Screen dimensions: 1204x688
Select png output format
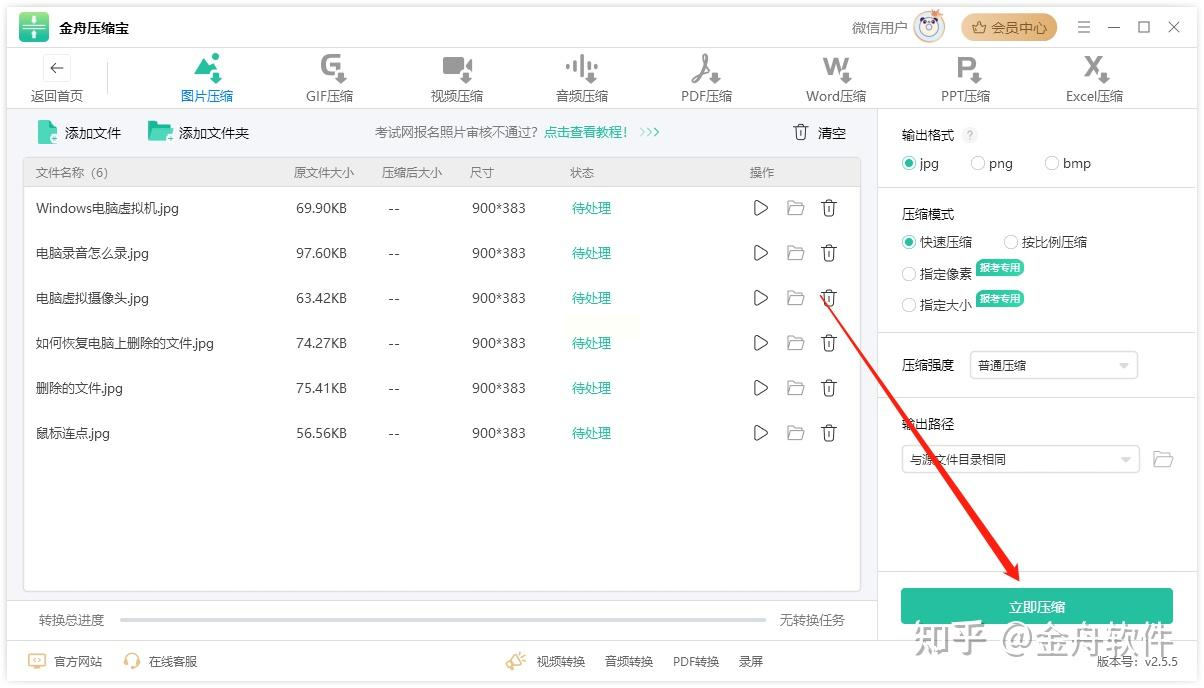978,163
